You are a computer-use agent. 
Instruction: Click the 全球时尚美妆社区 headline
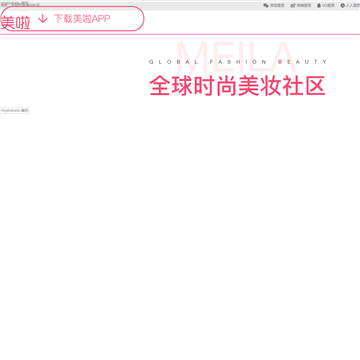click(x=237, y=86)
